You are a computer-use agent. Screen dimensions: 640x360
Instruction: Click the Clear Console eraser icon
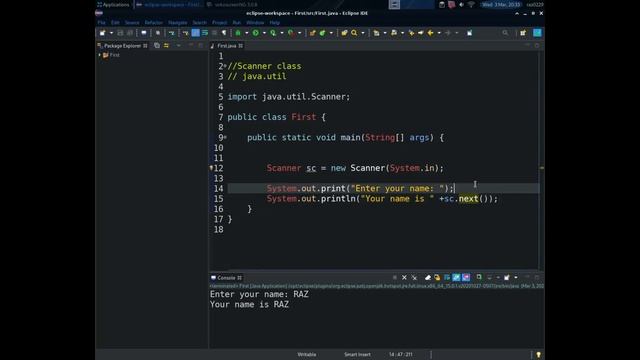428,278
